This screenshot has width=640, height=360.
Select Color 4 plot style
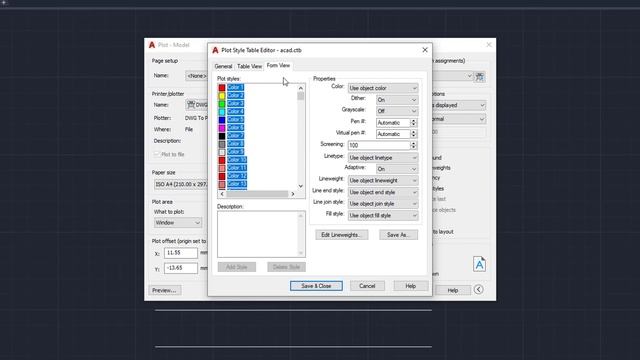coord(236,111)
